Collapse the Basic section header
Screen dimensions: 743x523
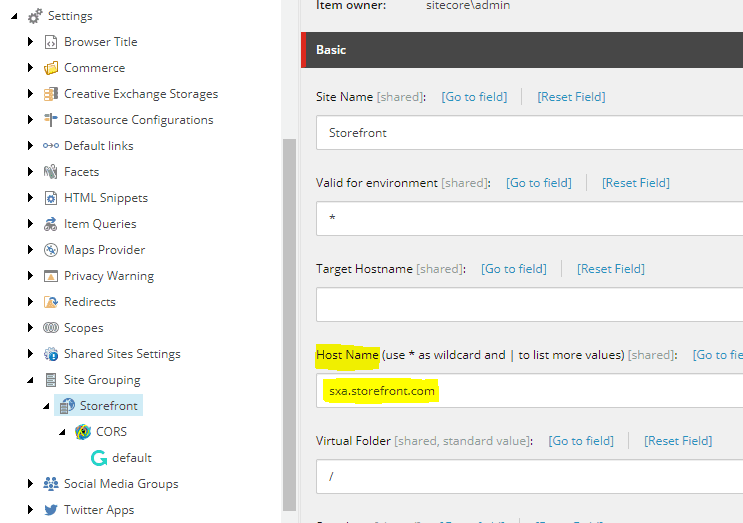(x=522, y=50)
